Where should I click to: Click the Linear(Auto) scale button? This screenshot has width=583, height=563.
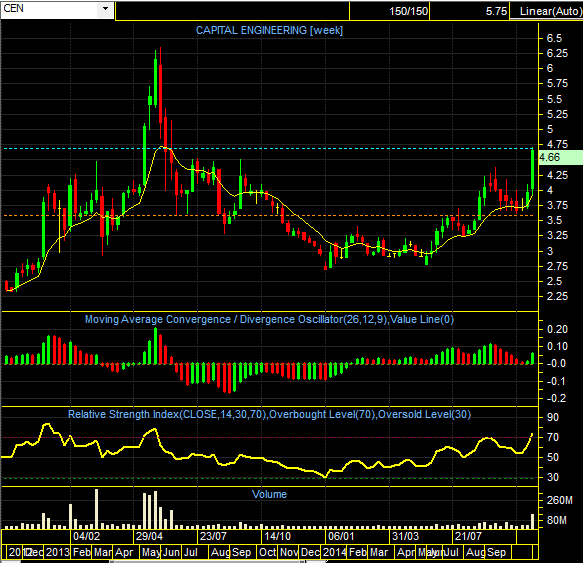547,11
